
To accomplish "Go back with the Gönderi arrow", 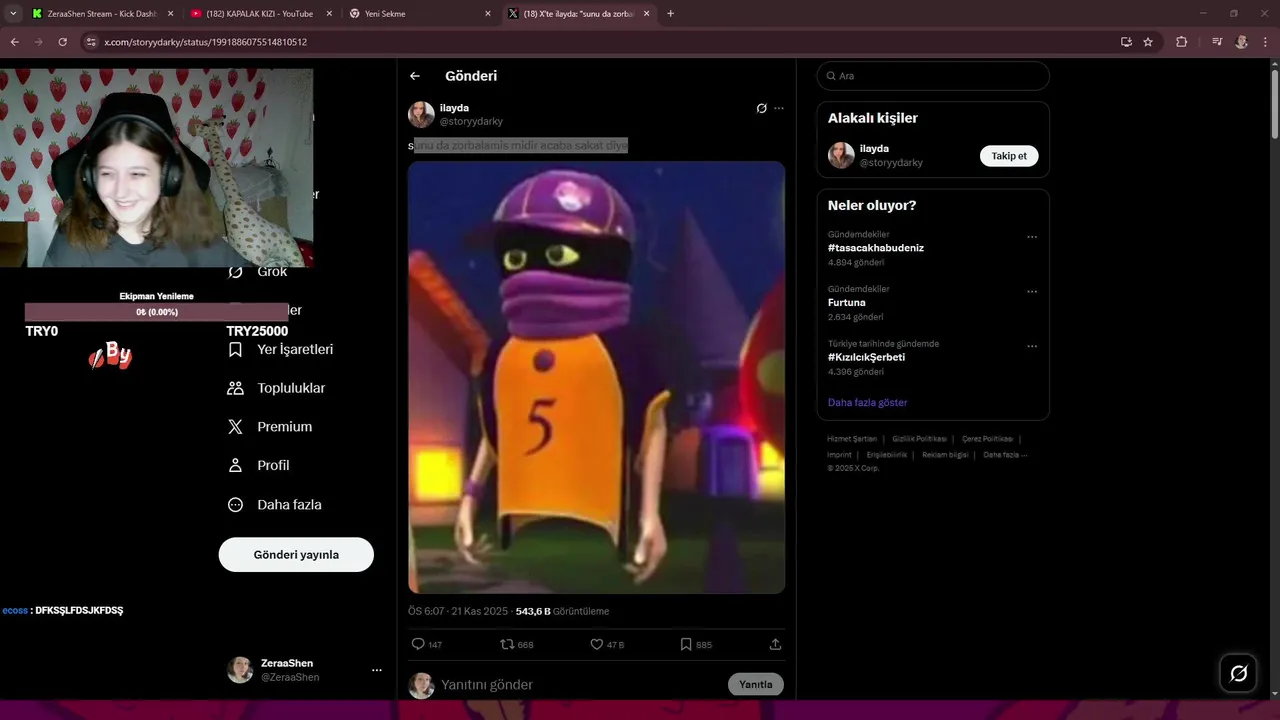I will coord(415,76).
